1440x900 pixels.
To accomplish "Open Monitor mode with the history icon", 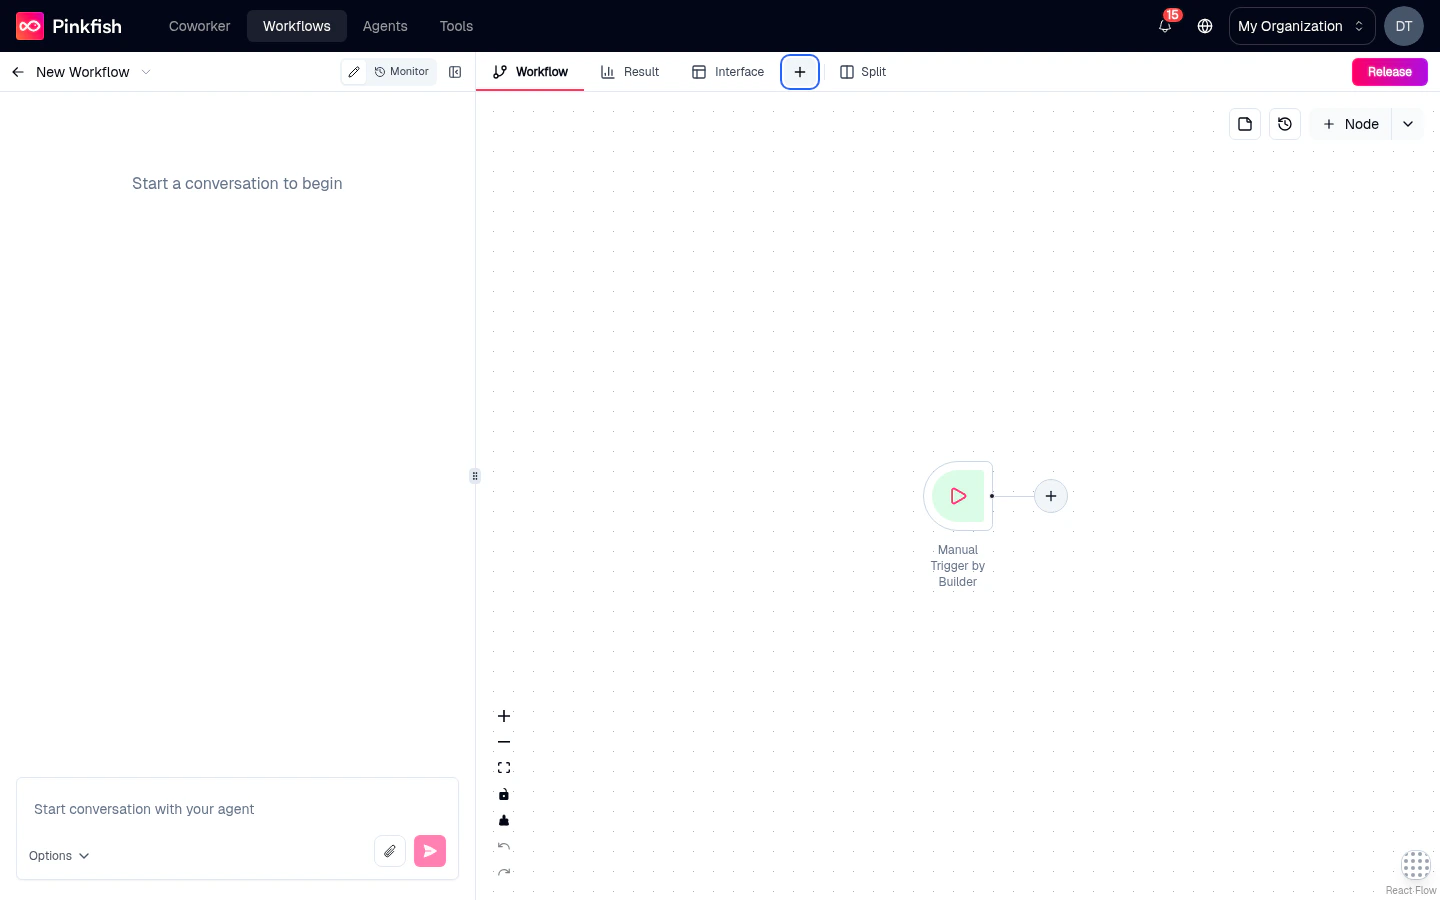I will [x=401, y=72].
